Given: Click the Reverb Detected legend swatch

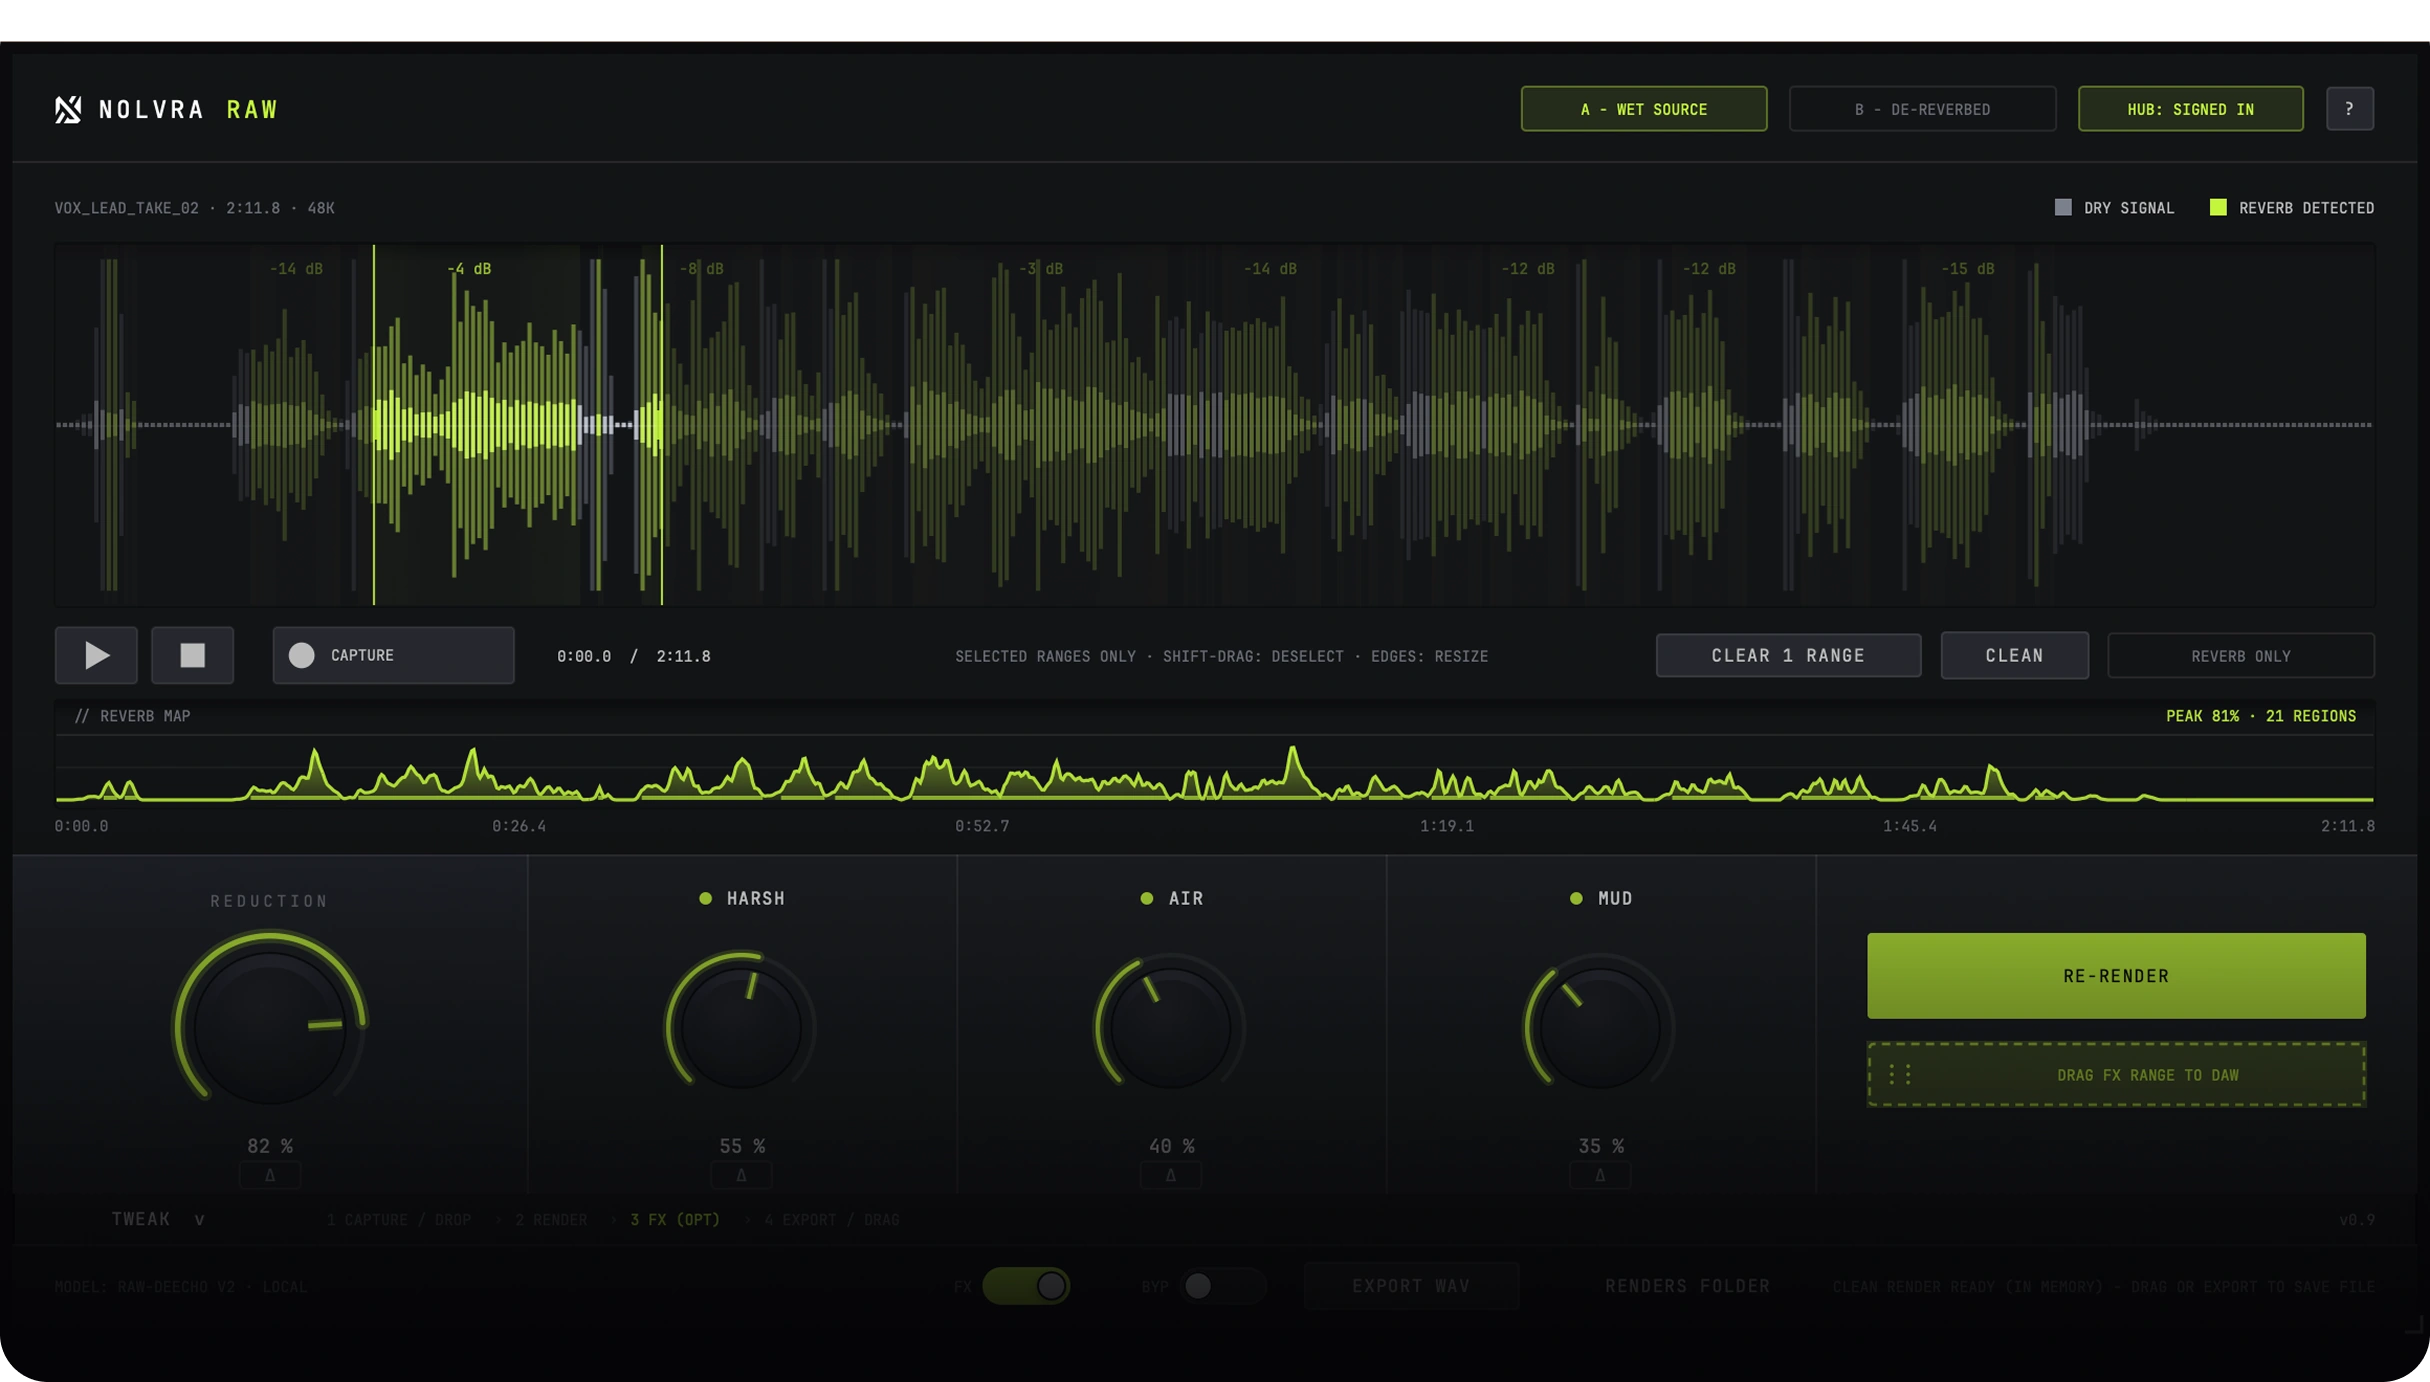Looking at the screenshot, I should 2217,207.
